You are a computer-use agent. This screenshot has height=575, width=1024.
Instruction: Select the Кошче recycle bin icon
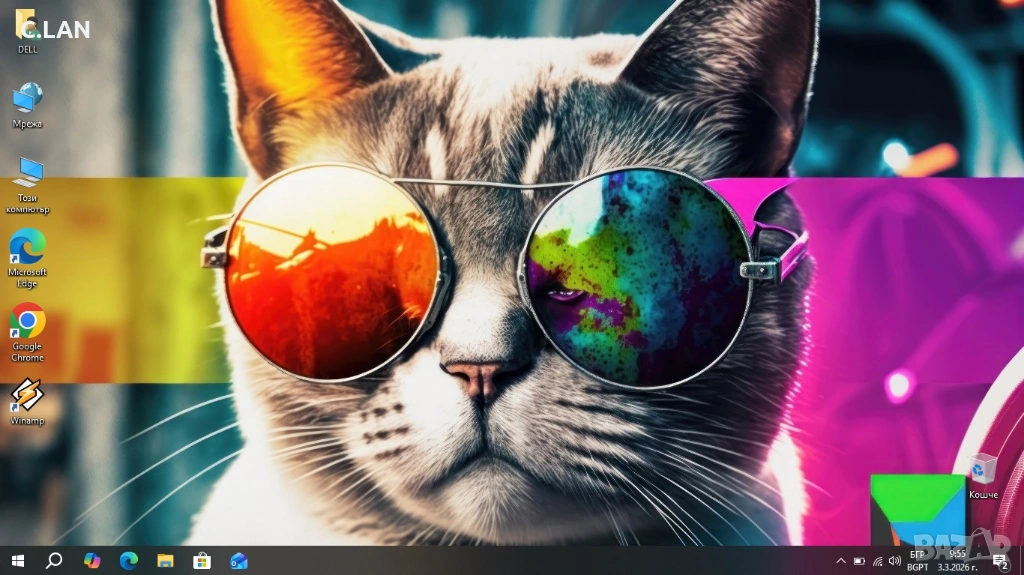(x=982, y=477)
